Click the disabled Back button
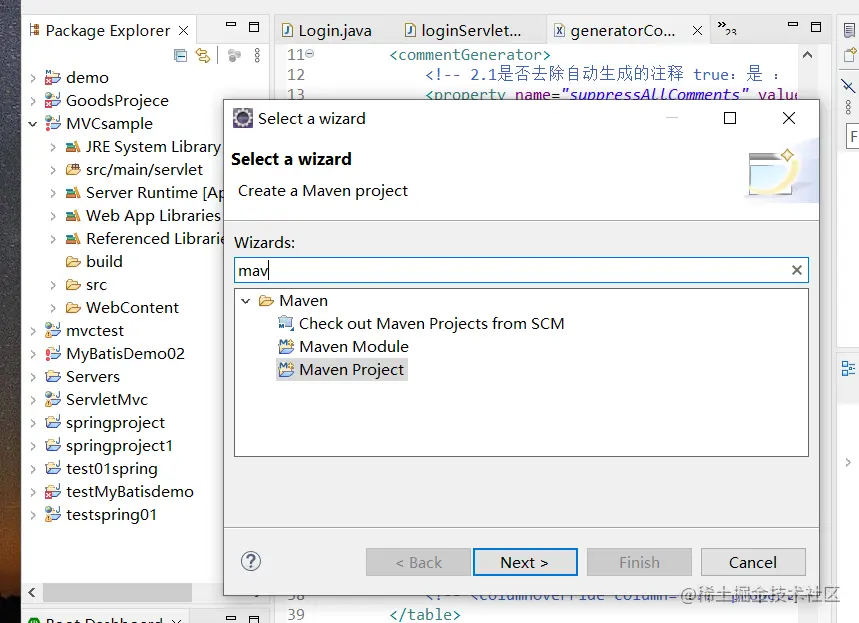Image resolution: width=859 pixels, height=623 pixels. pos(418,562)
